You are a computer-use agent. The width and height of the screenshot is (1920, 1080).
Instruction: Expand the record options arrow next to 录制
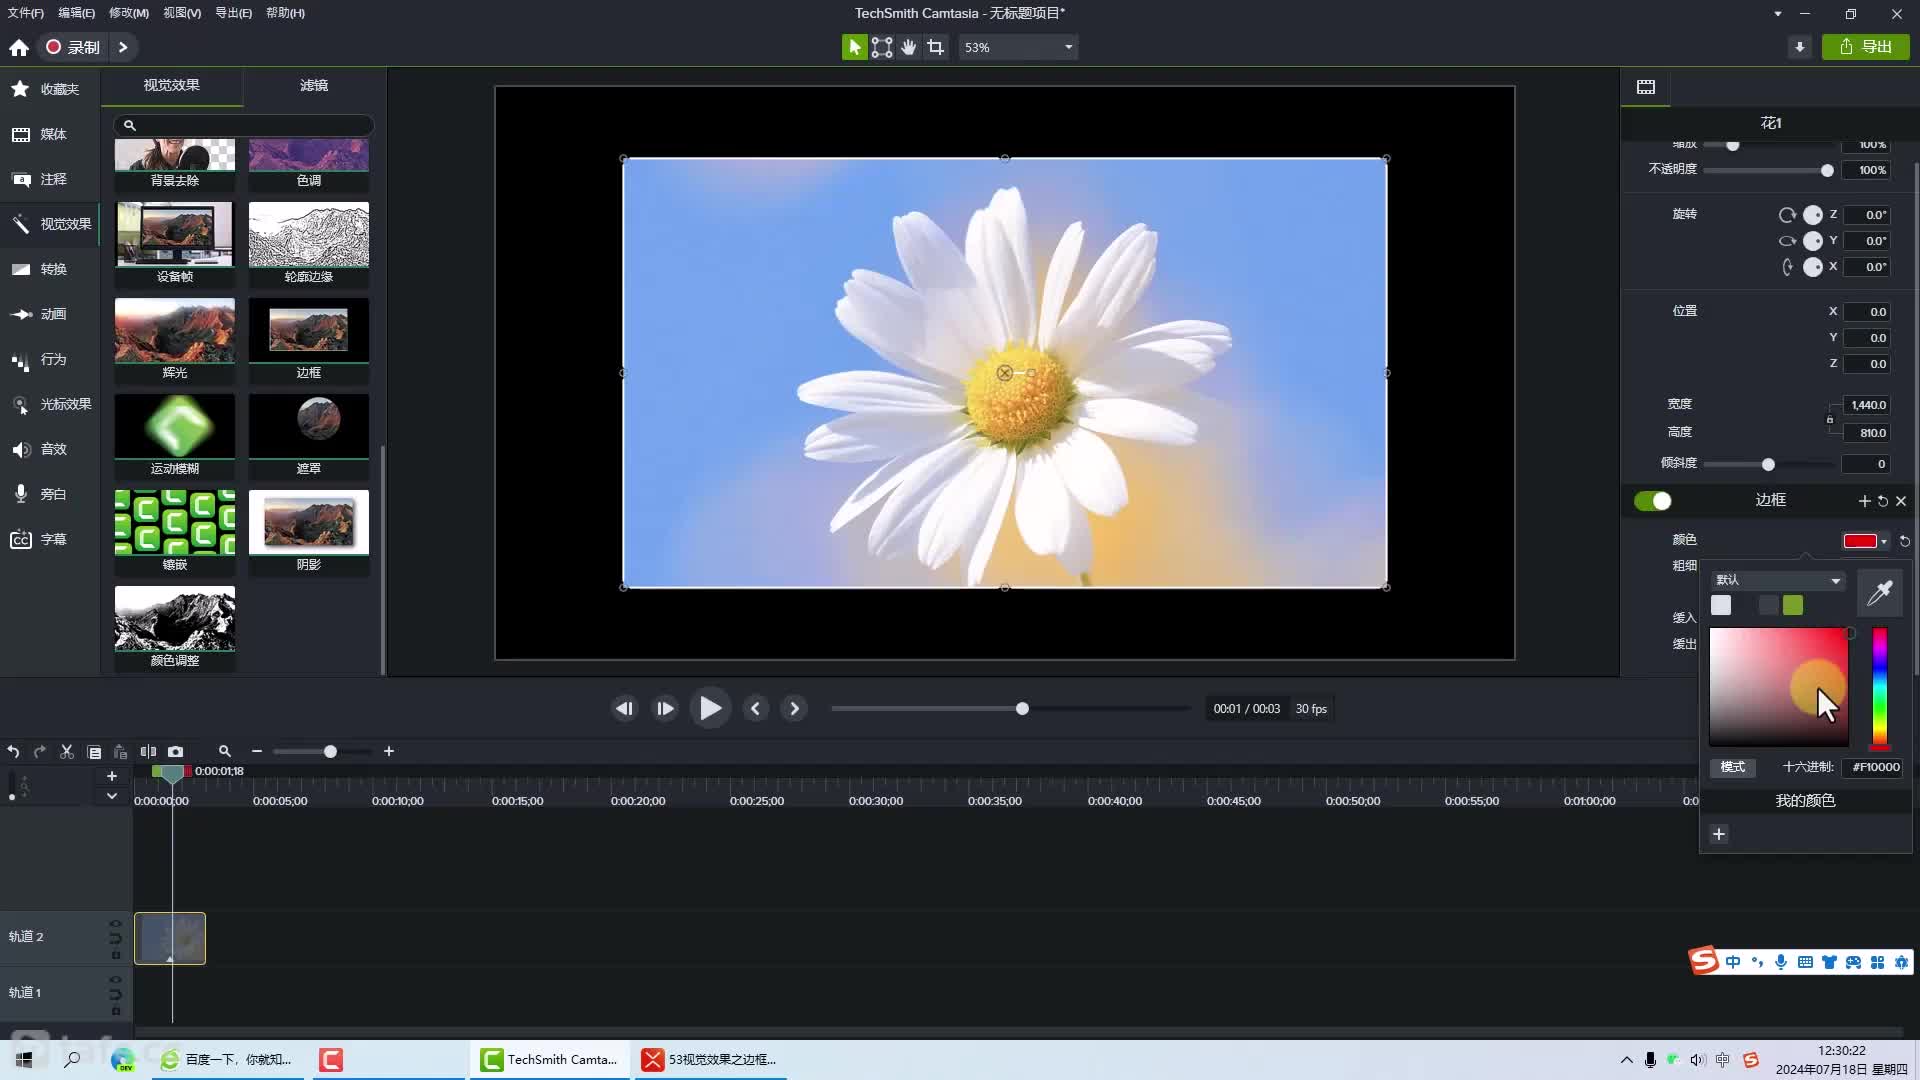click(123, 47)
